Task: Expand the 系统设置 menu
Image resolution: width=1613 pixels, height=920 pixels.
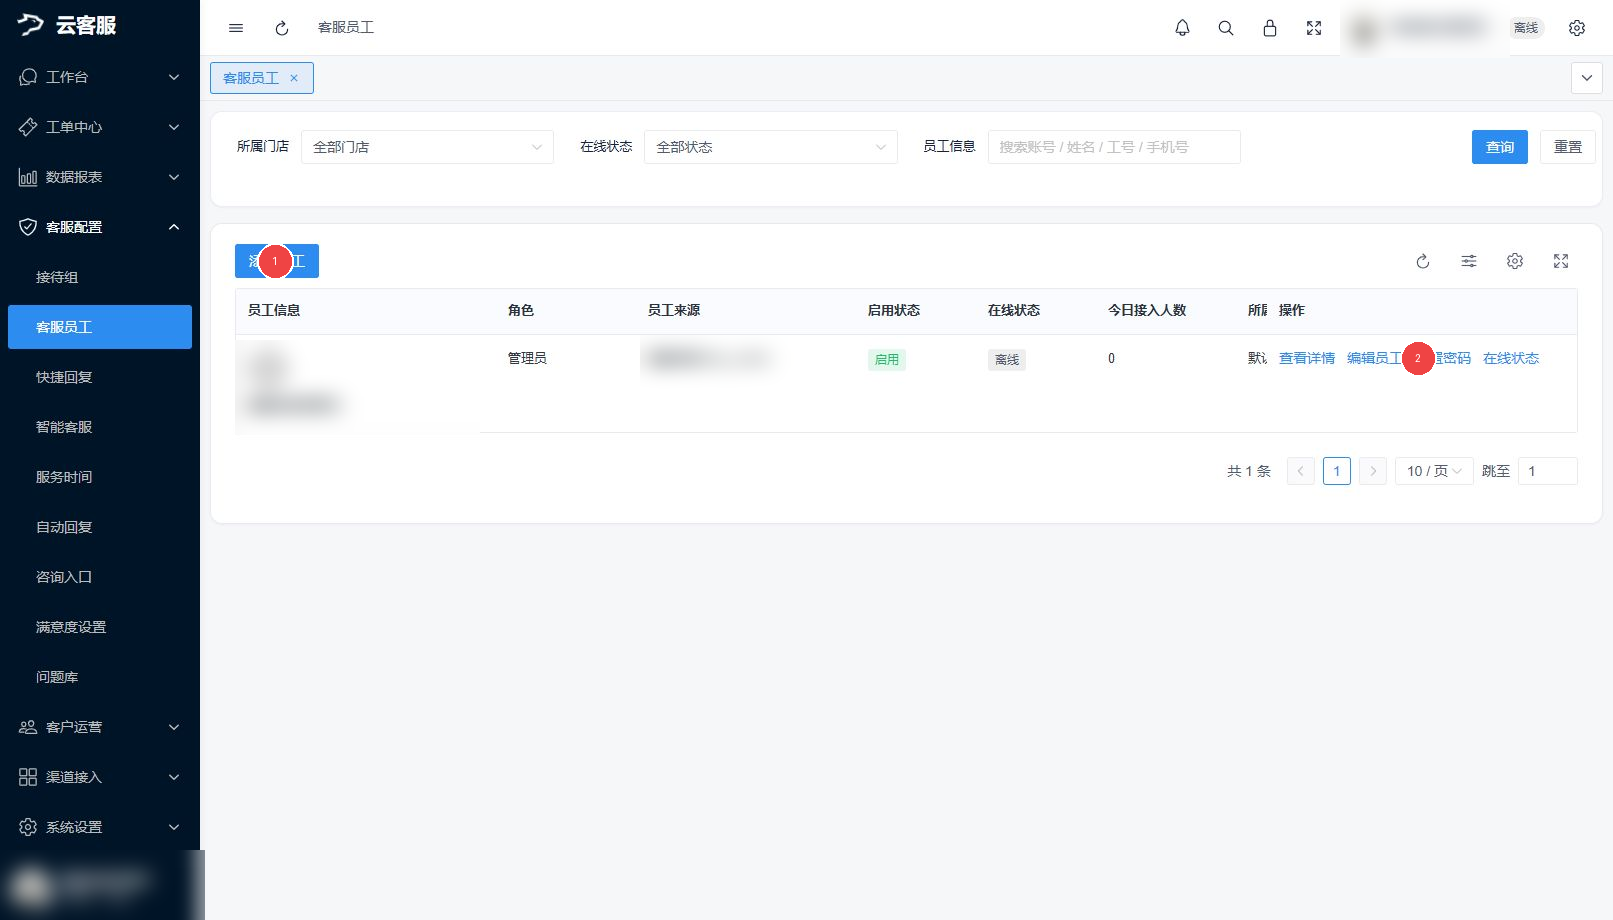Action: click(x=100, y=827)
